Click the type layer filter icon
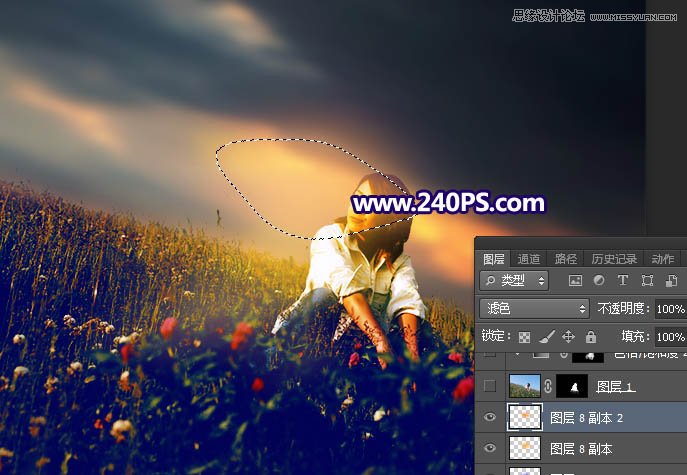 [x=623, y=281]
